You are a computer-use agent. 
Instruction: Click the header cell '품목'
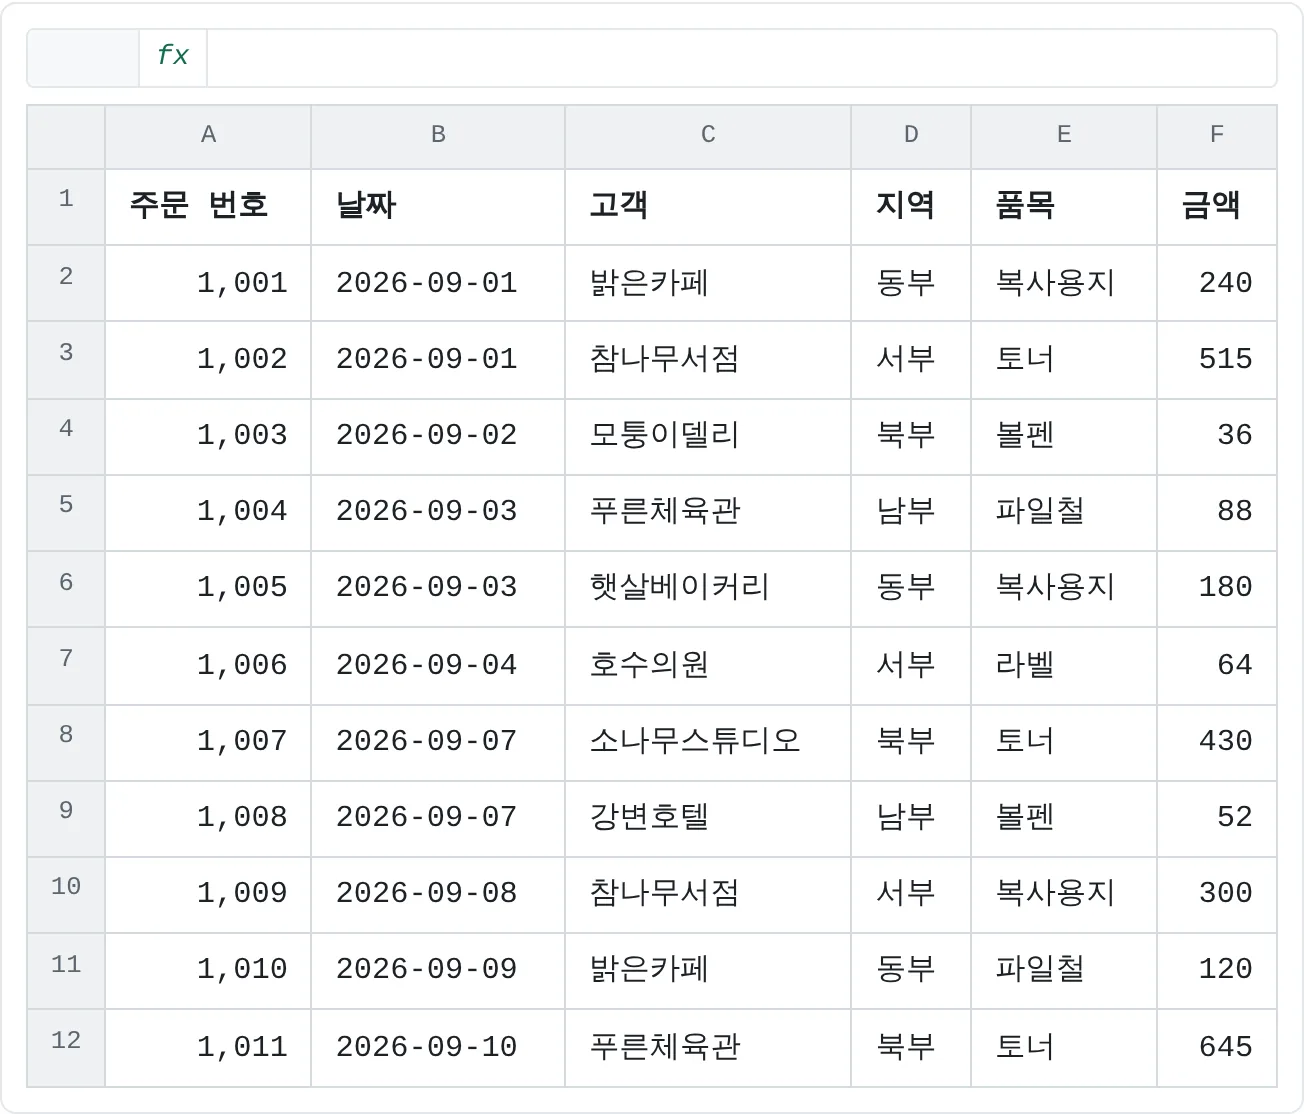click(1064, 207)
